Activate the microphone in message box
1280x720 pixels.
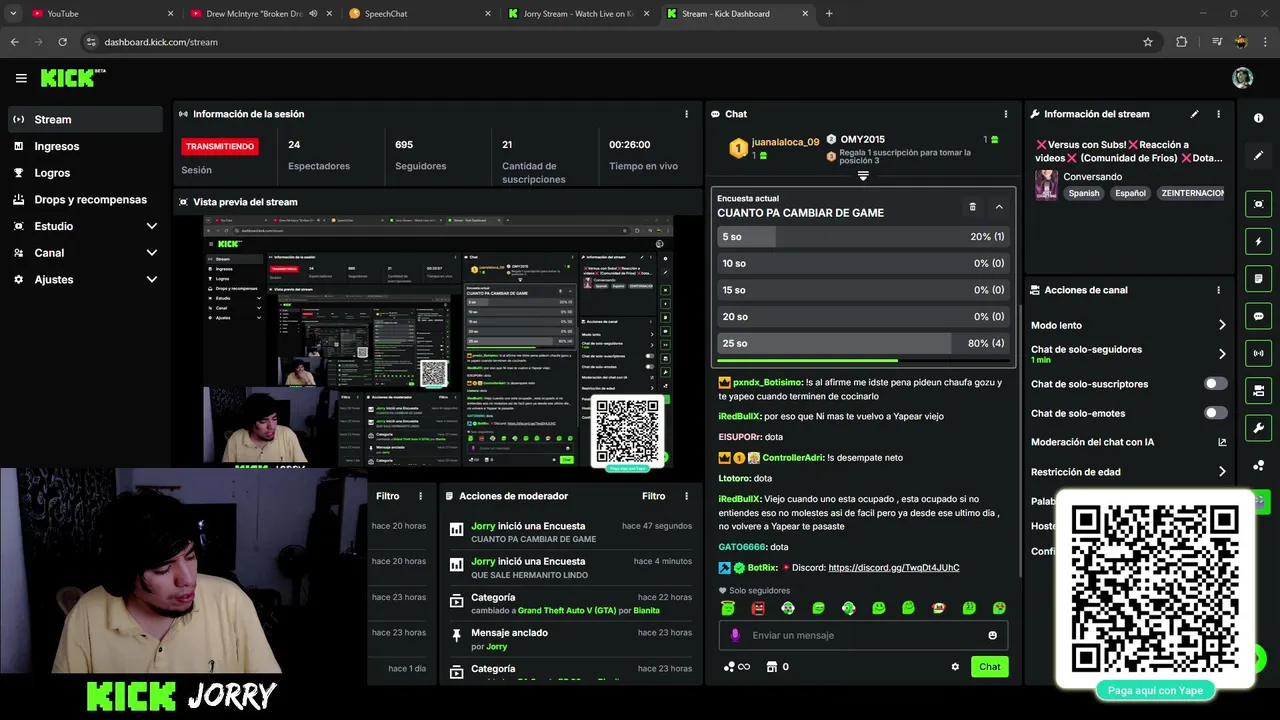(735, 635)
